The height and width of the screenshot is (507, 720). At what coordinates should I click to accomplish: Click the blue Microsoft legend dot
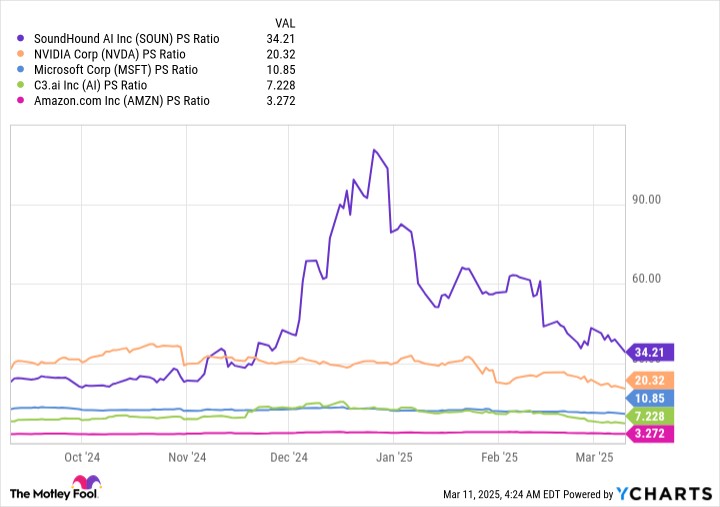click(x=20, y=69)
